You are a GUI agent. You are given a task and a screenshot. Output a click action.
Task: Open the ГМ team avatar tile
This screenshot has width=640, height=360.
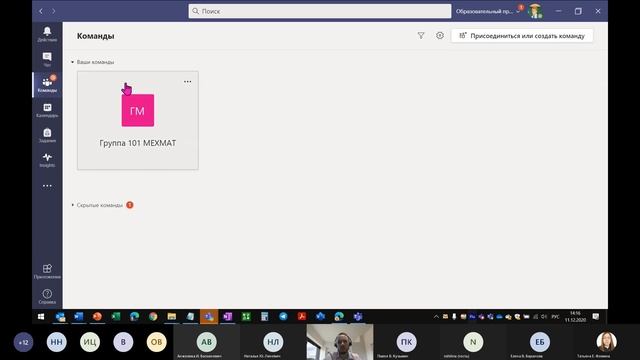pyautogui.click(x=138, y=110)
